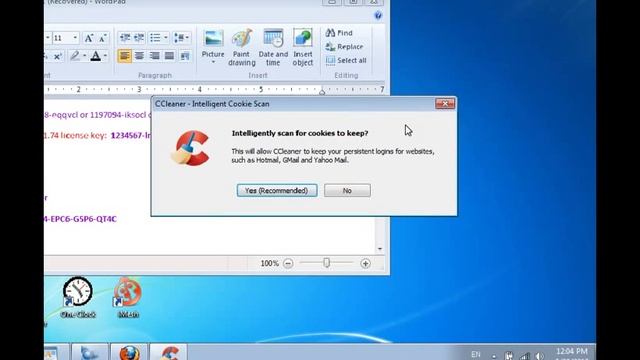This screenshot has width=640, height=360.
Task: Open the paragraph settings dialog icon
Action: click(185, 56)
